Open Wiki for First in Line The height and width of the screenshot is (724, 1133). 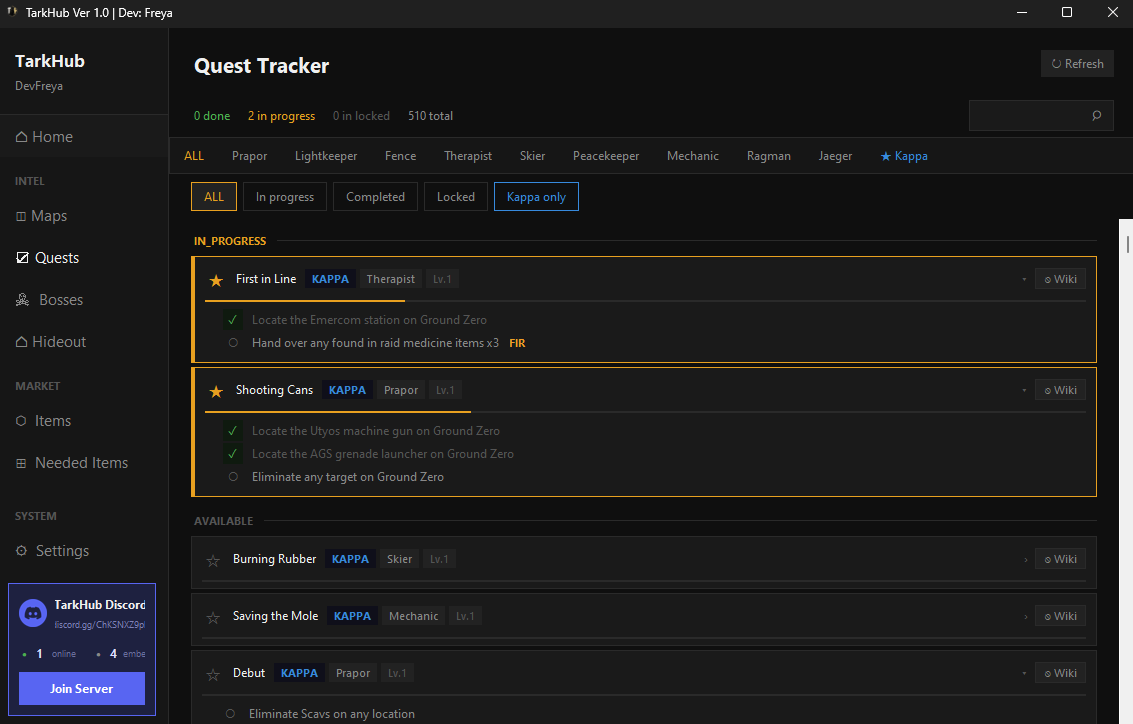point(1060,279)
